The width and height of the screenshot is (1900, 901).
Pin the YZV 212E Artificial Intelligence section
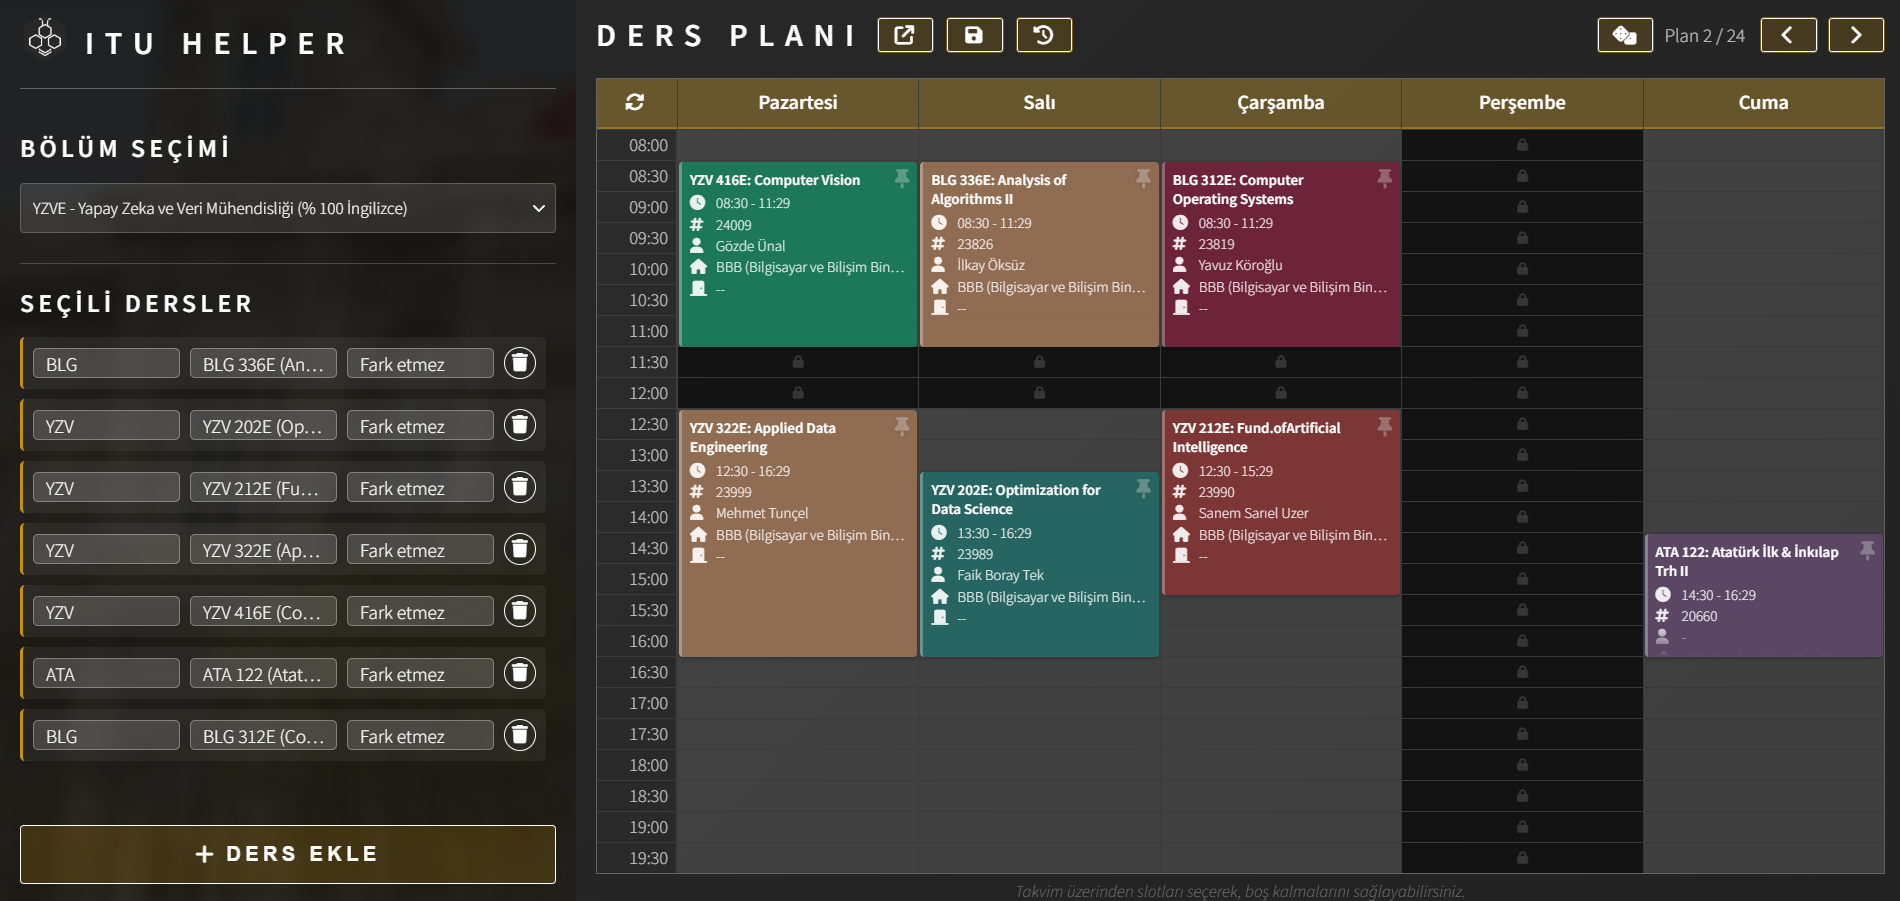point(1384,426)
